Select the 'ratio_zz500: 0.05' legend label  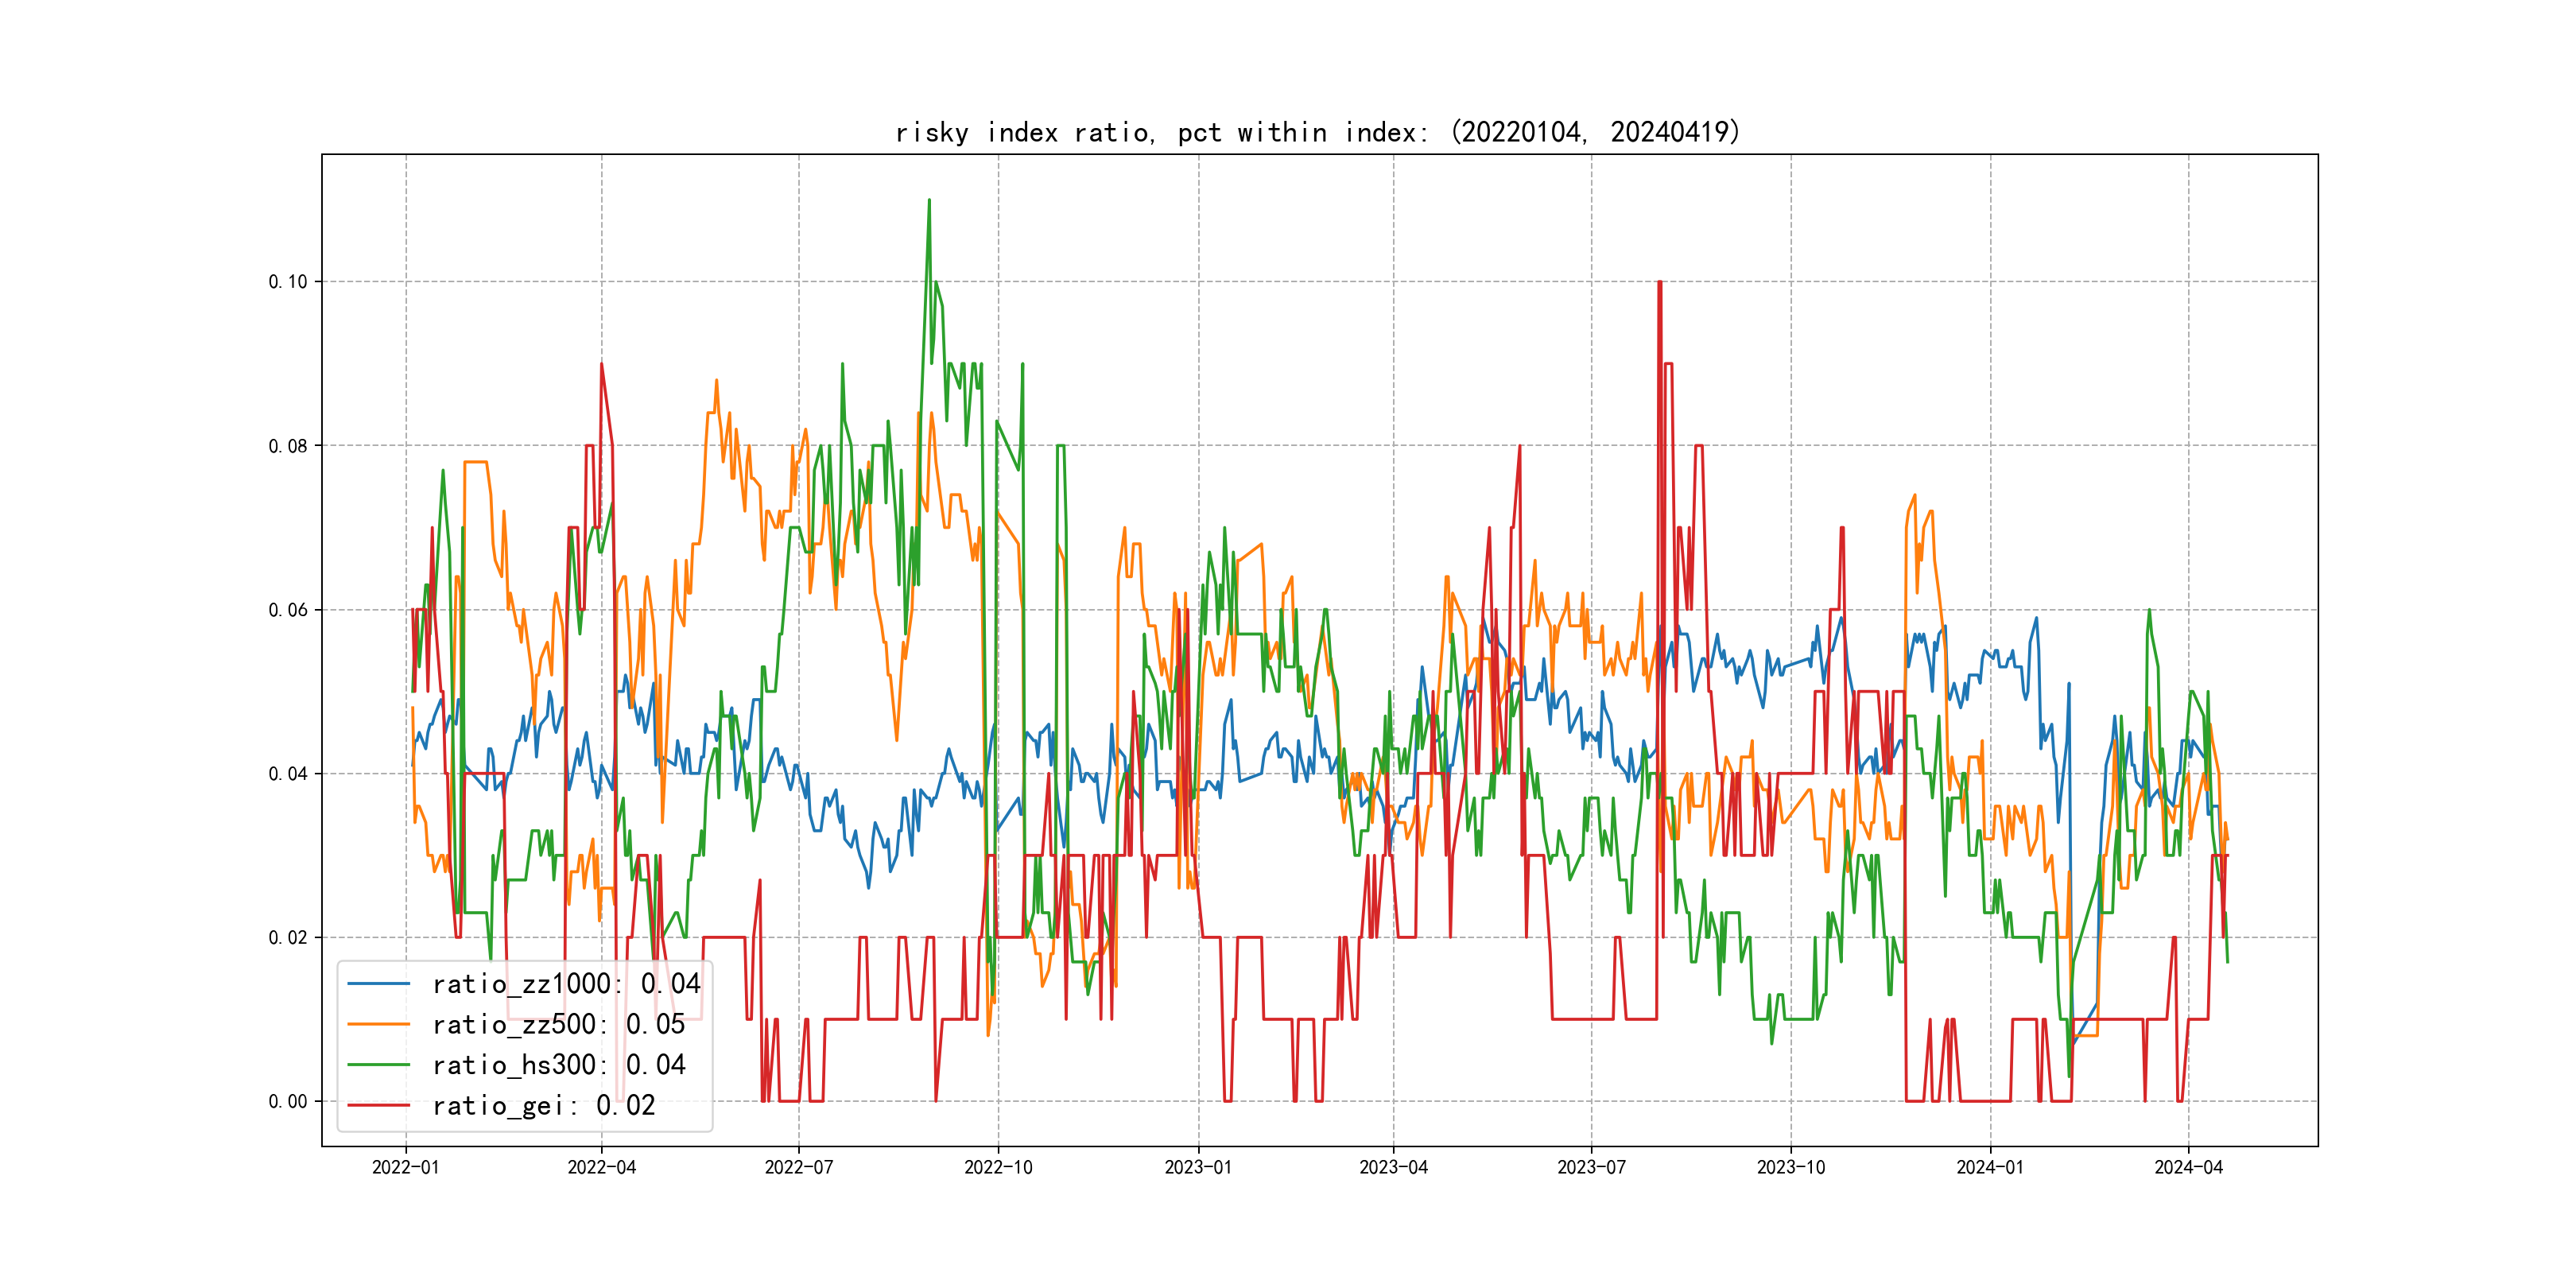click(558, 1024)
